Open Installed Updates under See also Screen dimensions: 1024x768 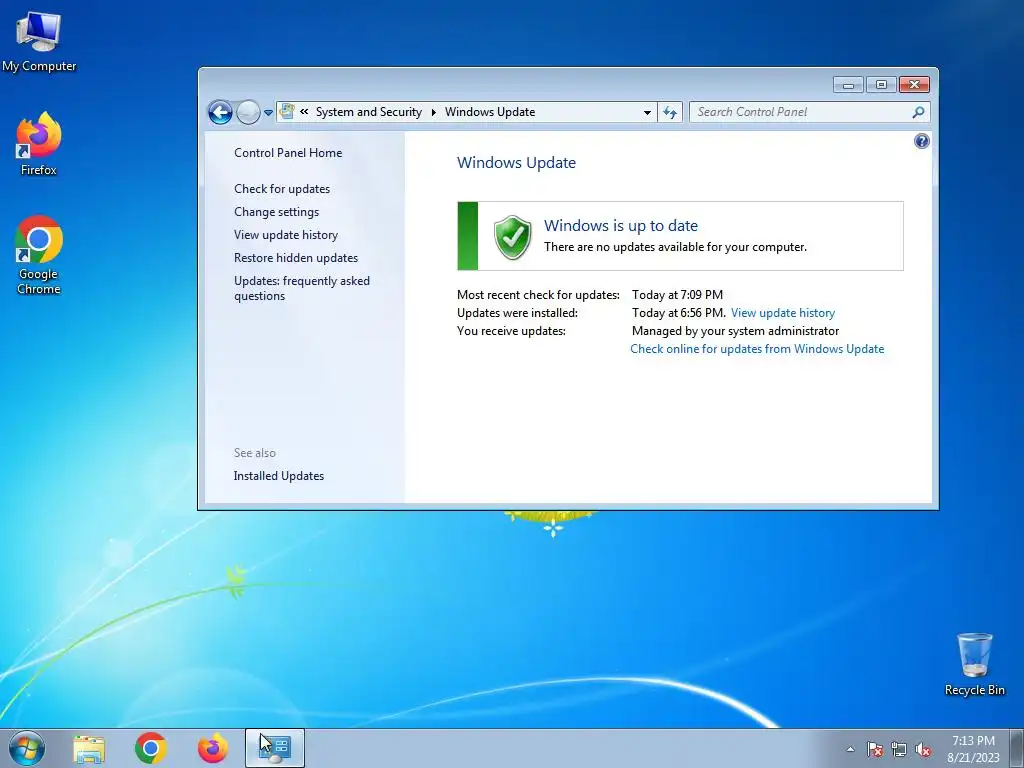click(x=279, y=476)
